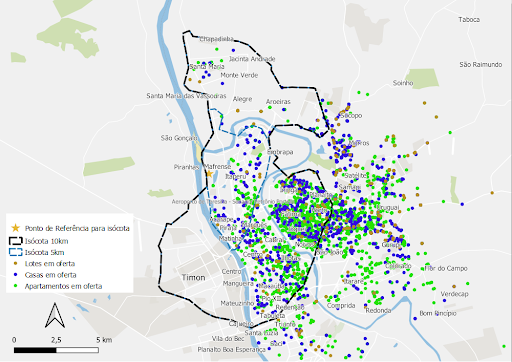Click the Embrapa label

click(280, 152)
